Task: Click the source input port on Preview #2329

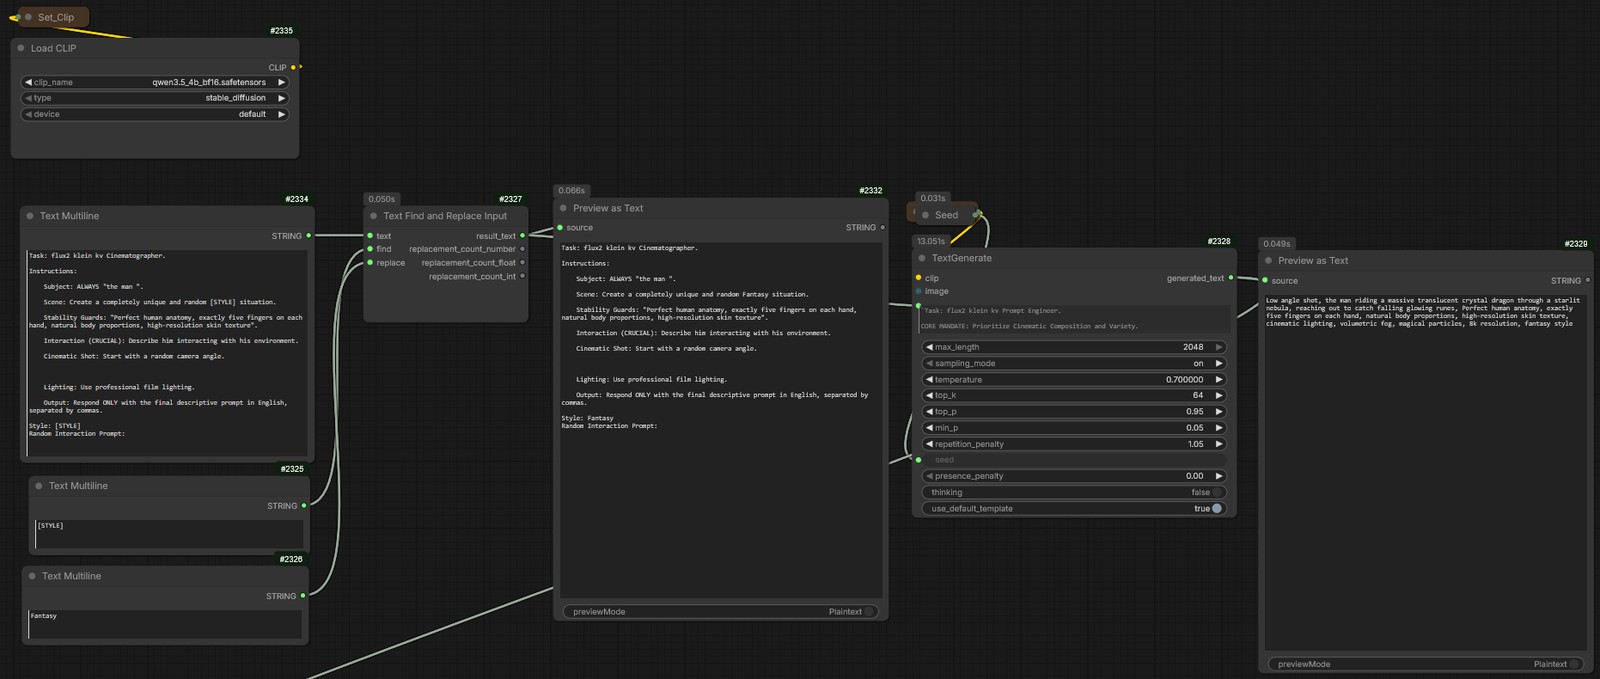Action: coord(1265,281)
